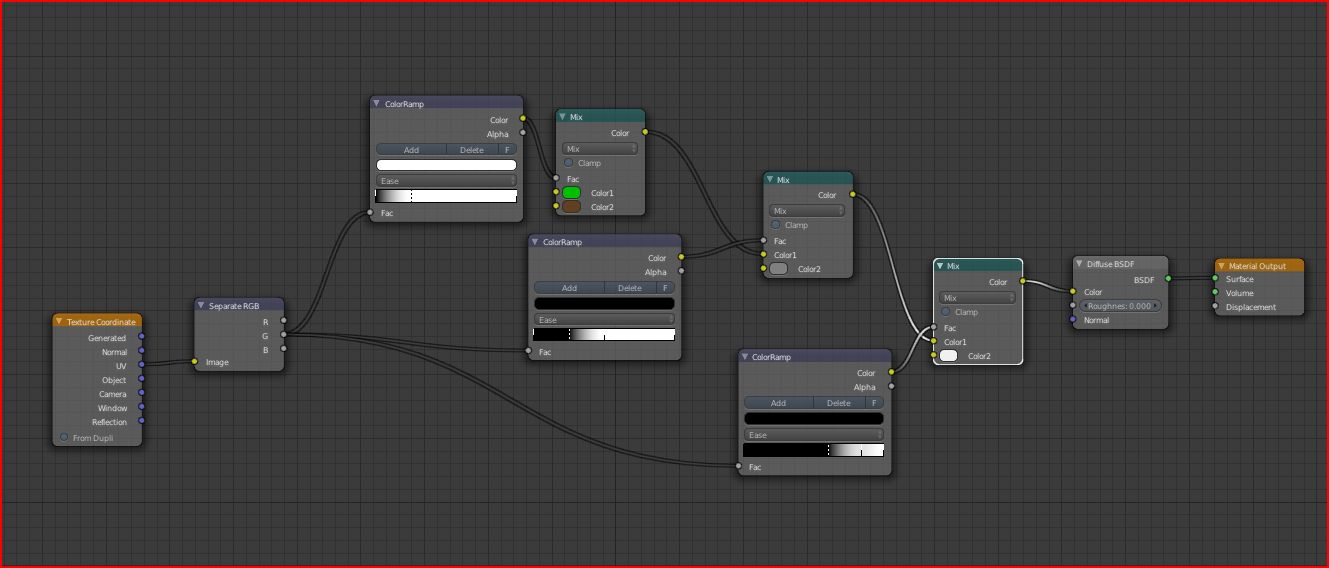Viewport: 1329px width, 568px height.
Task: Open the brown Color2 swatch
Action: [x=572, y=207]
